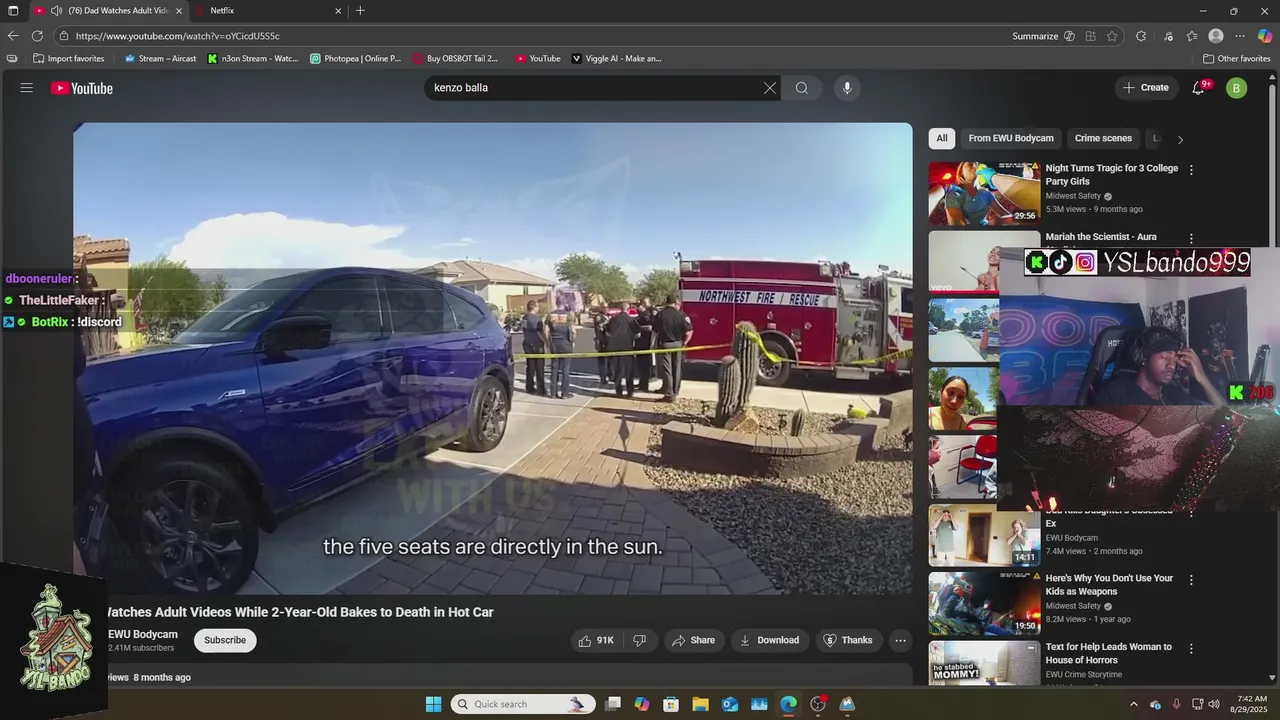Start voice search with microphone
Image resolution: width=1280 pixels, height=720 pixels.
pos(847,88)
